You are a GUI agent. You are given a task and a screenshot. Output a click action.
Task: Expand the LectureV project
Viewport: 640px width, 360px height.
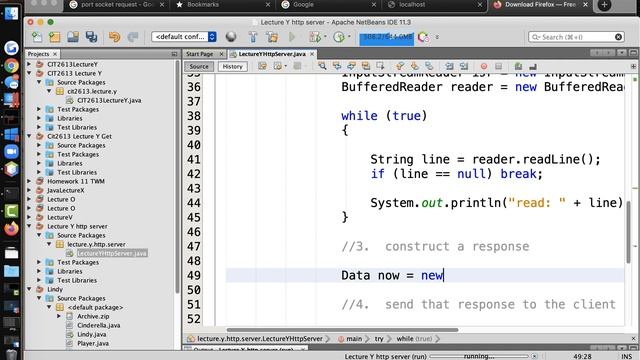tap(29, 217)
